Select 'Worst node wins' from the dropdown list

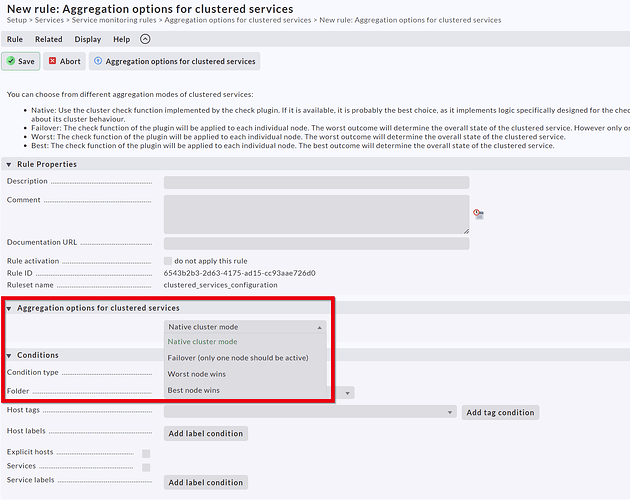(x=195, y=374)
